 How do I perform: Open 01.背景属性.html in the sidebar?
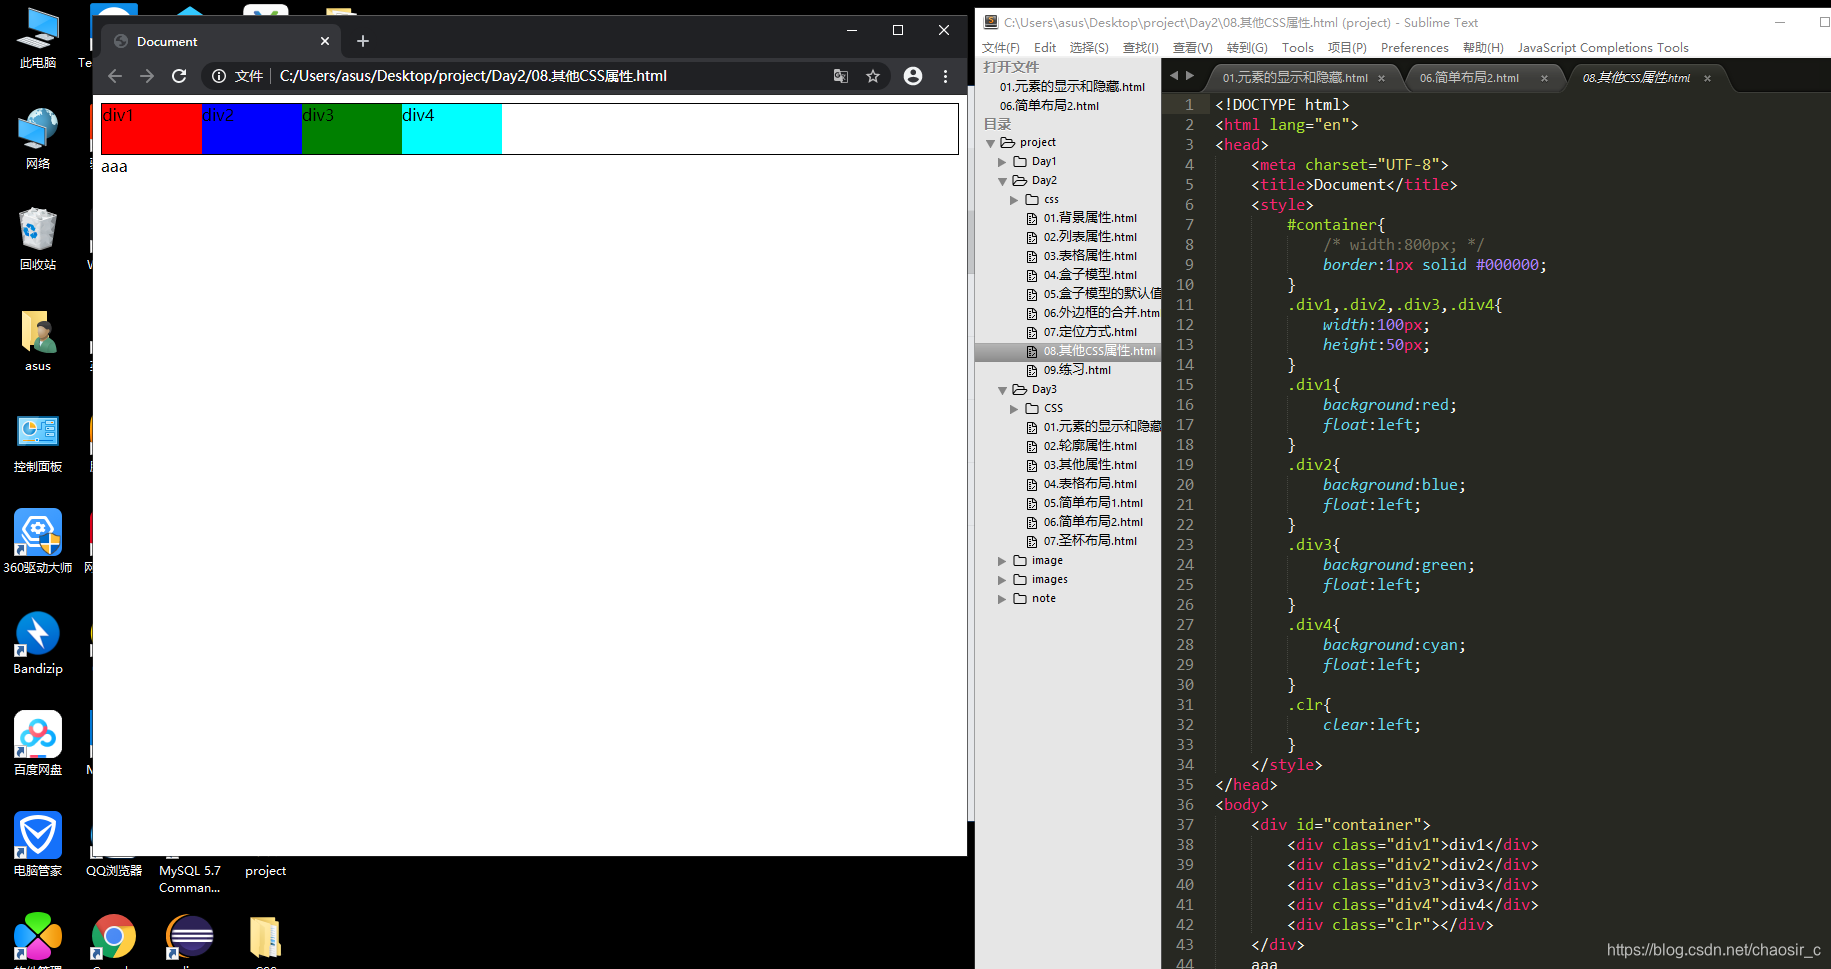coord(1090,218)
